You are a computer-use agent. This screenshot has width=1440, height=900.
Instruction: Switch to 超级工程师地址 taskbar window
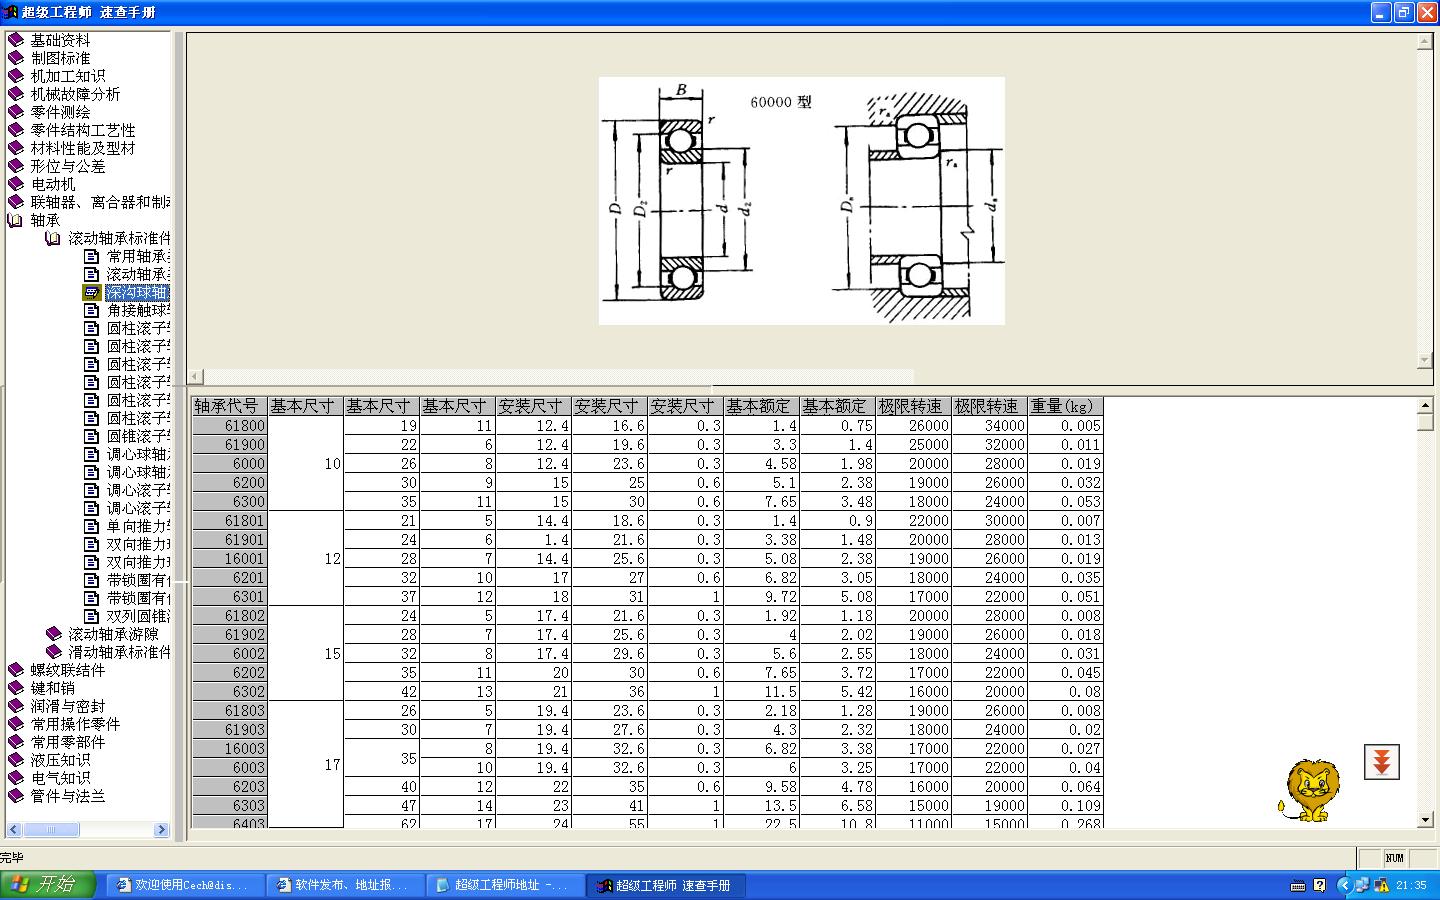click(x=506, y=885)
